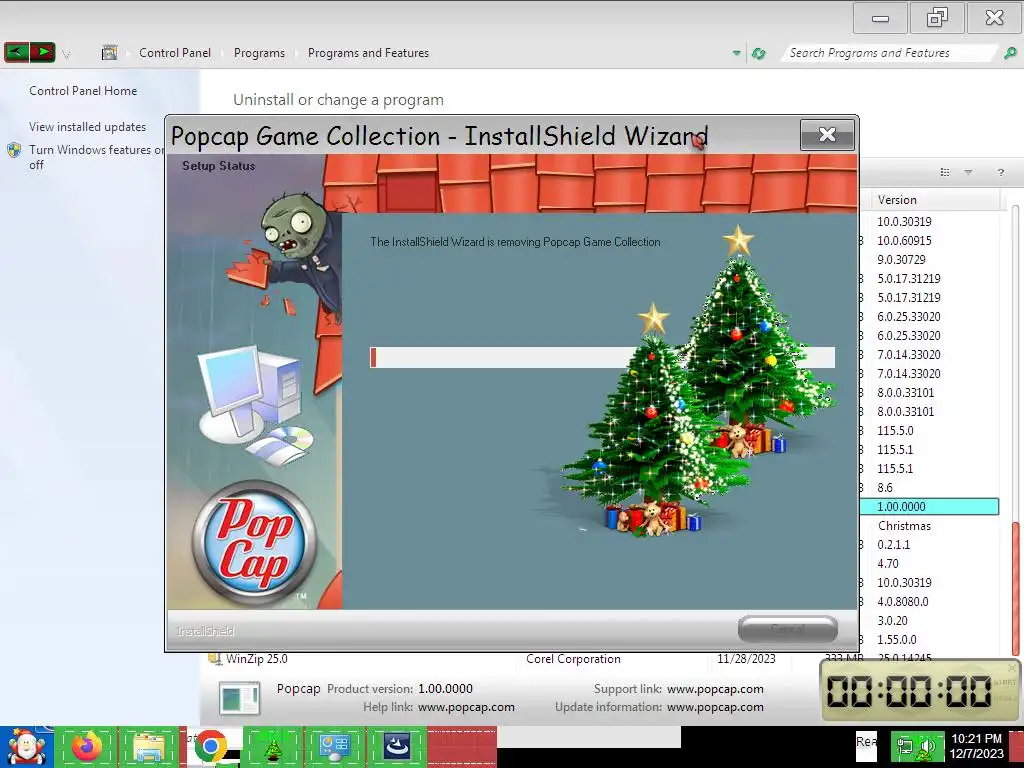Select version 9.0.30729 row
Viewport: 1024px width, 768px height.
(901, 260)
